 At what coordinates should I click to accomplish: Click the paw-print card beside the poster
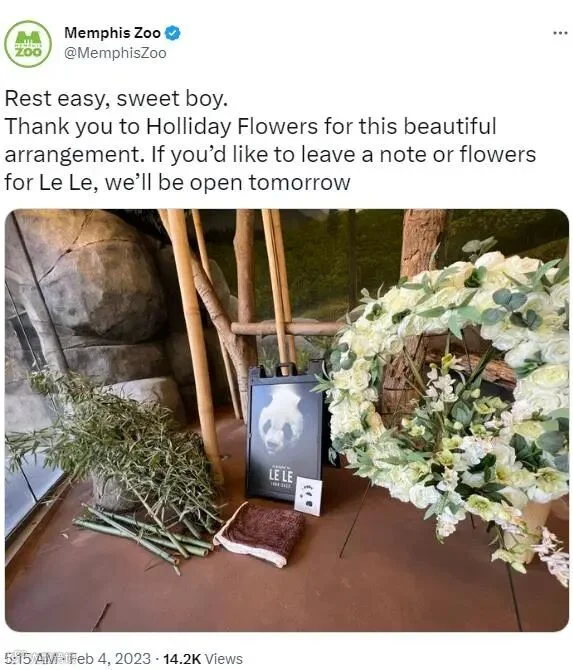click(x=308, y=497)
